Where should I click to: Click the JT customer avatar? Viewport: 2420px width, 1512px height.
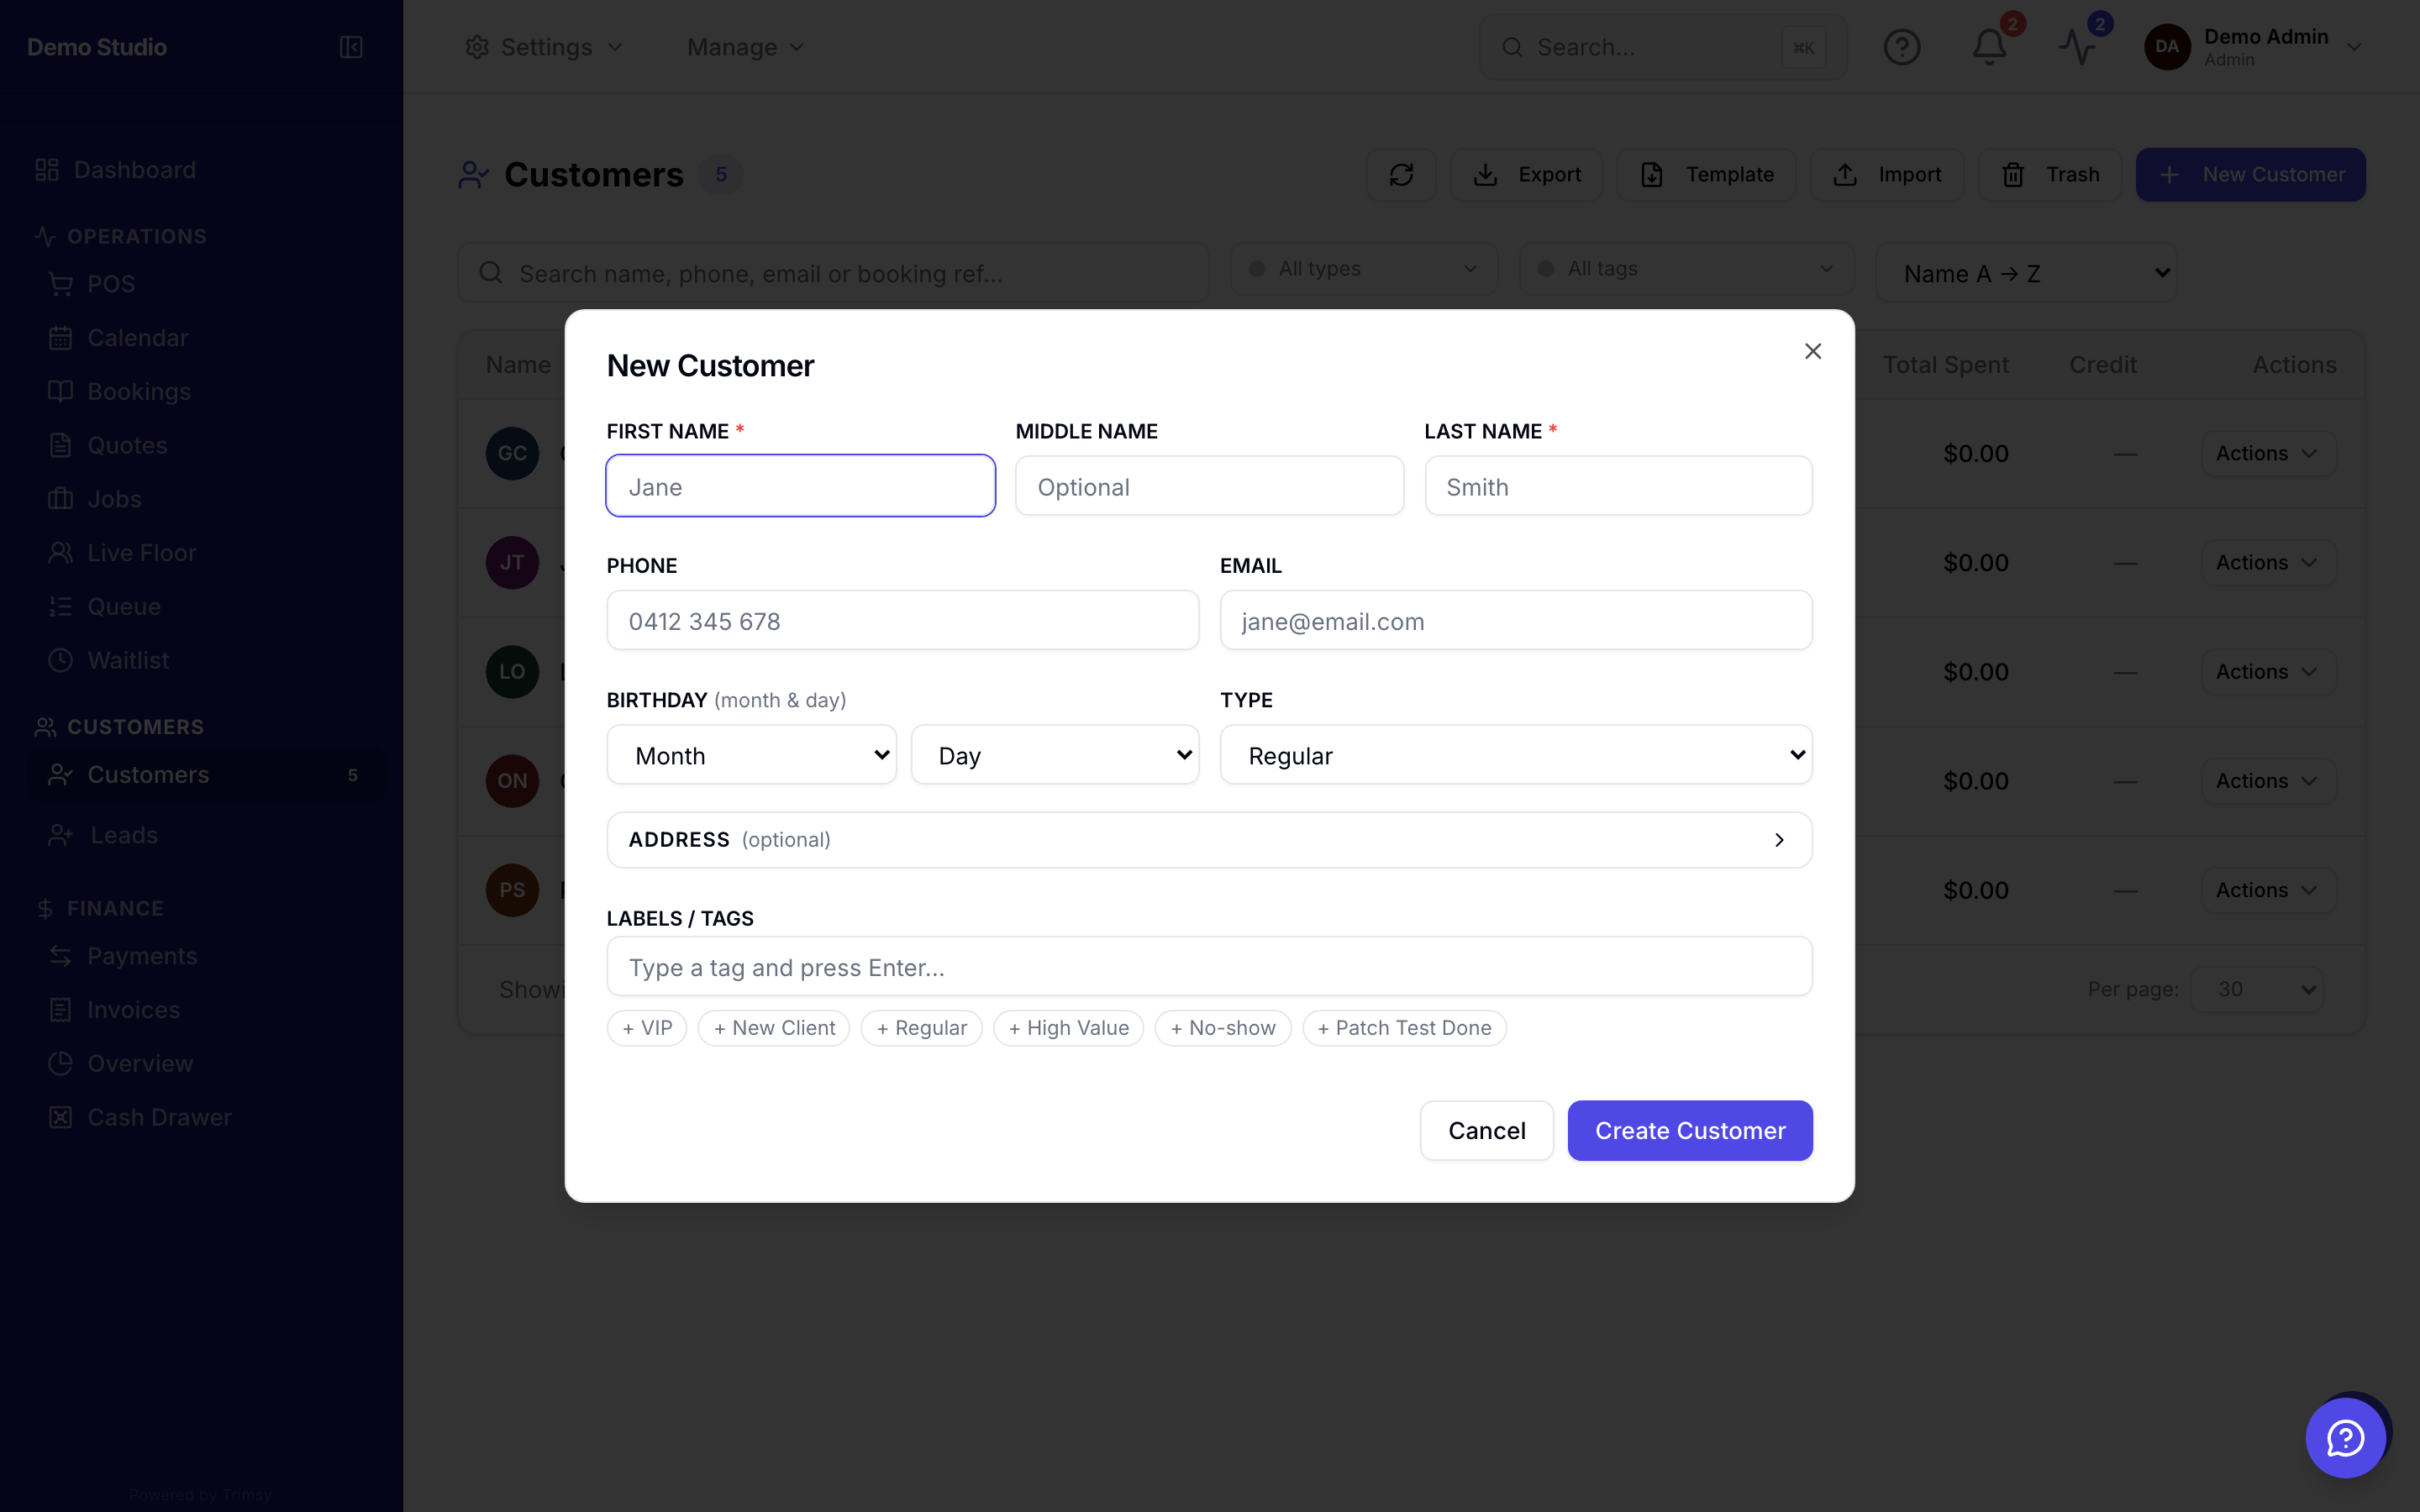pyautogui.click(x=512, y=562)
